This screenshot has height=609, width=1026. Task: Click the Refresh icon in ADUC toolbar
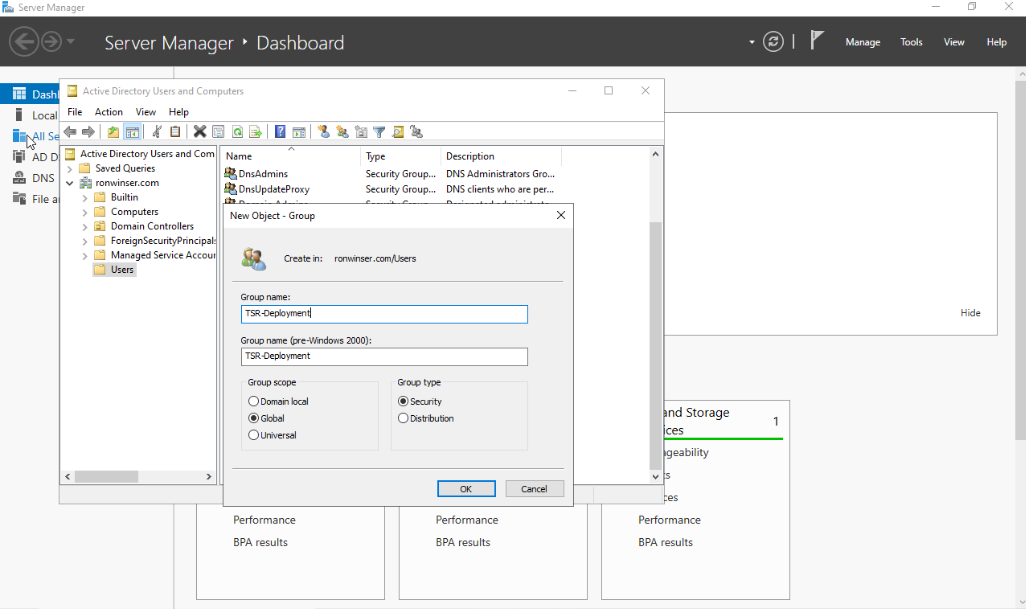[x=237, y=132]
